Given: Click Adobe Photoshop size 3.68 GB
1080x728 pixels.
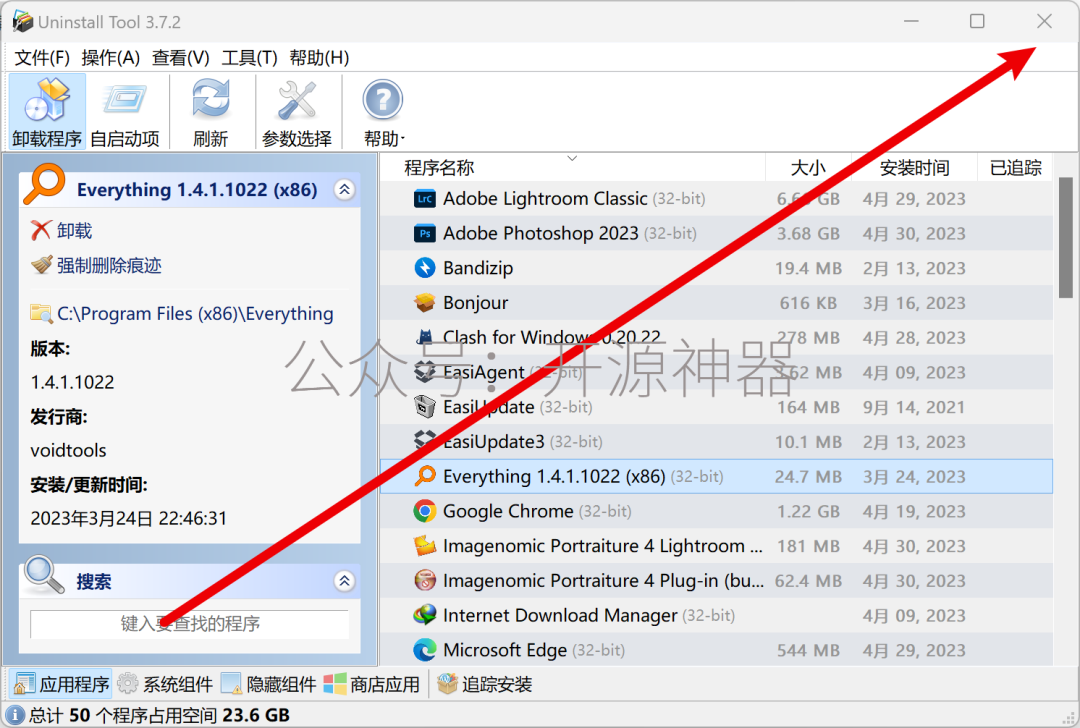Looking at the screenshot, I should pos(808,233).
